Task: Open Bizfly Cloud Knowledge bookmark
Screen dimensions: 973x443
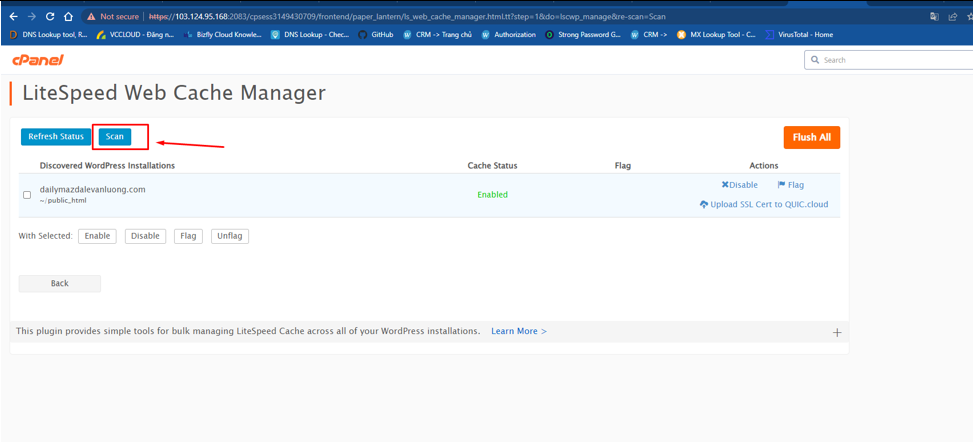Action: (x=223, y=35)
